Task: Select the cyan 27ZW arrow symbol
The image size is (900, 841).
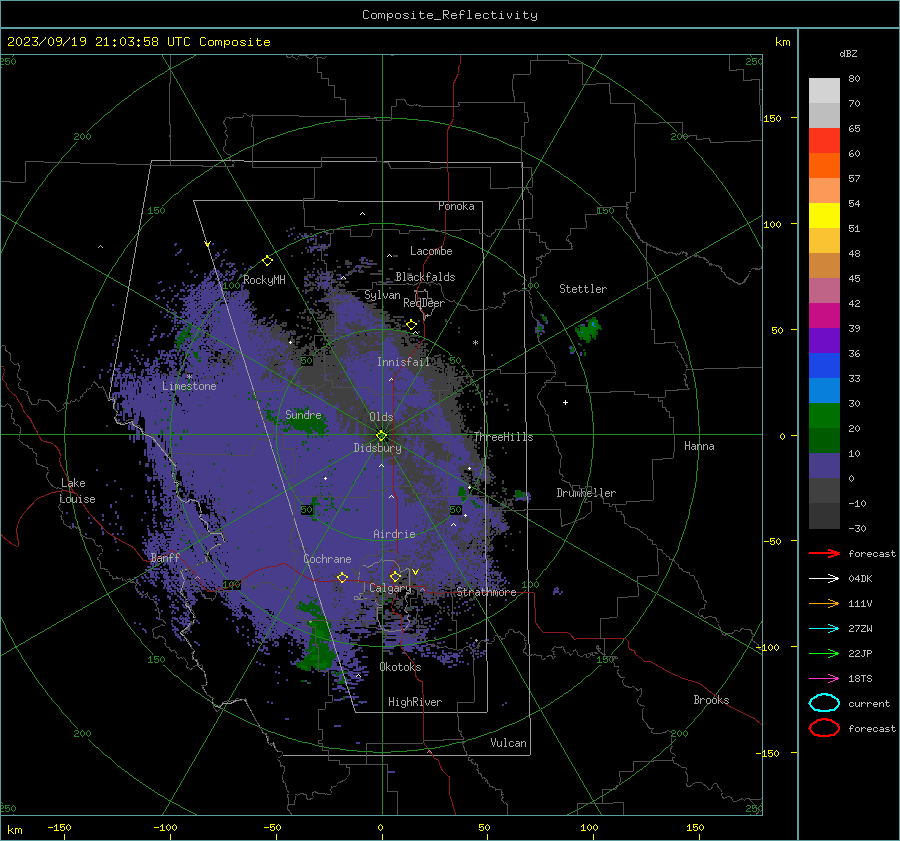Action: tap(824, 628)
